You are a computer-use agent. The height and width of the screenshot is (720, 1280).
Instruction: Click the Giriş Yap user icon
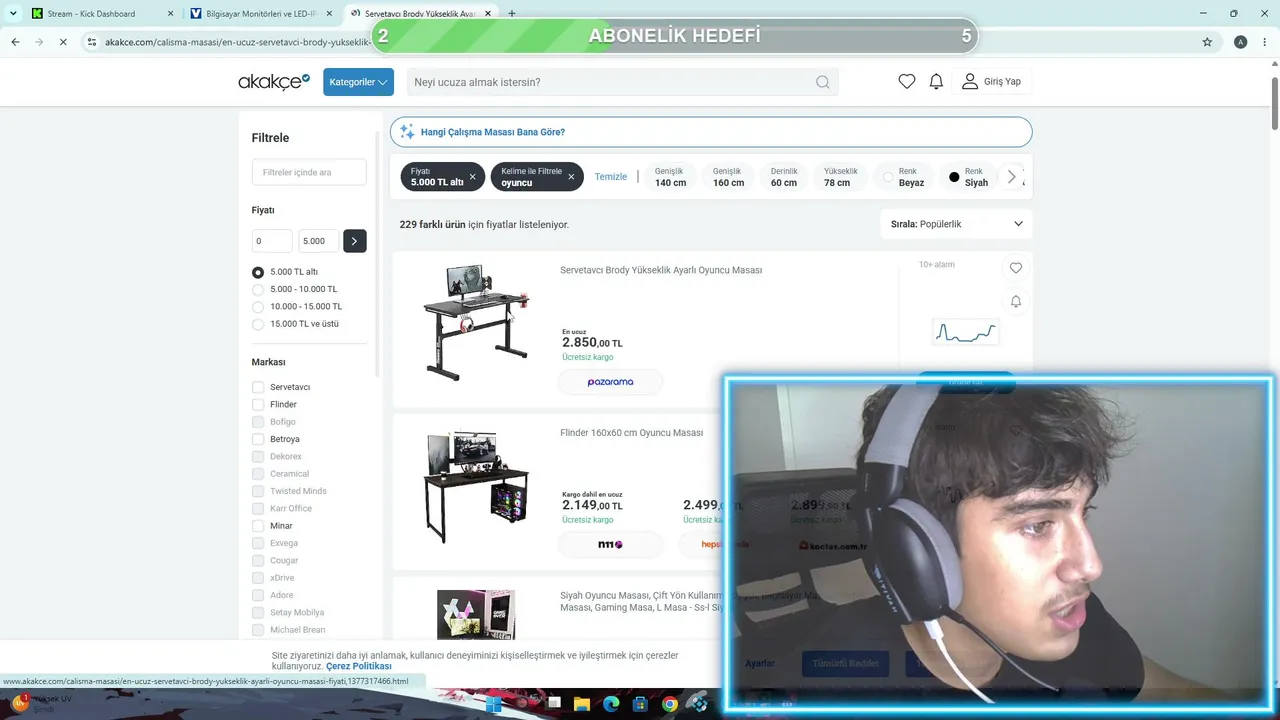(969, 82)
